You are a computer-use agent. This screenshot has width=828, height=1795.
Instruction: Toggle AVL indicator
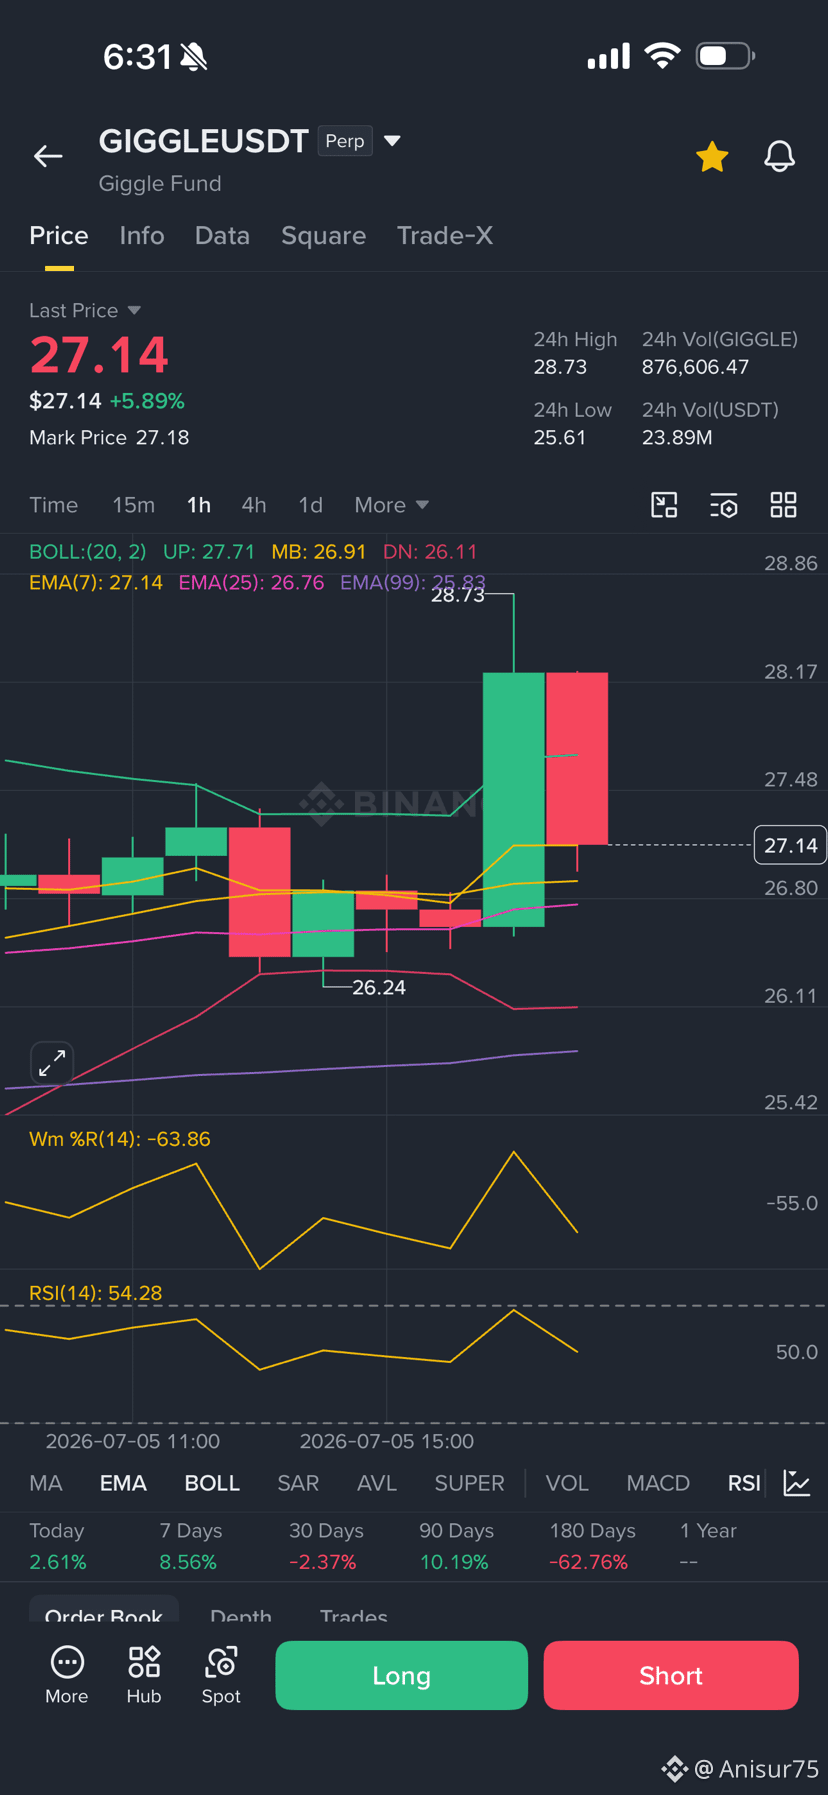(377, 1483)
